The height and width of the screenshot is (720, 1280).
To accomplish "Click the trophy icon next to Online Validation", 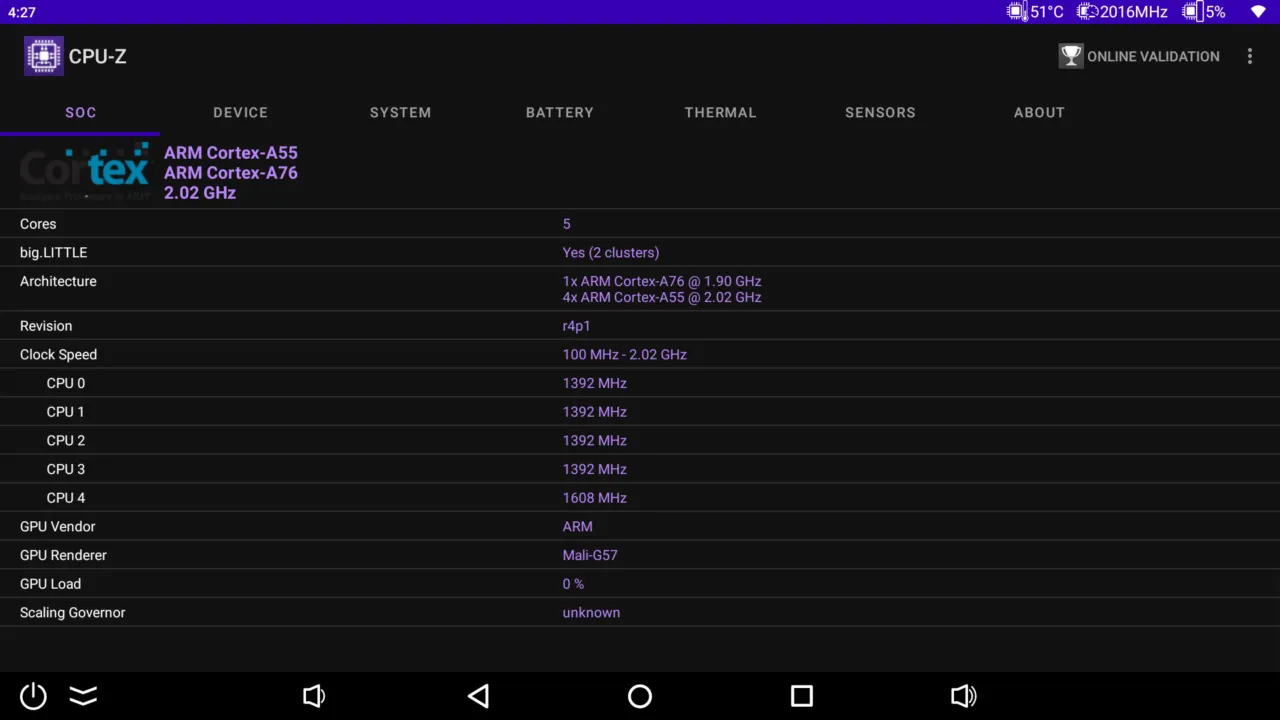I will click(x=1070, y=56).
